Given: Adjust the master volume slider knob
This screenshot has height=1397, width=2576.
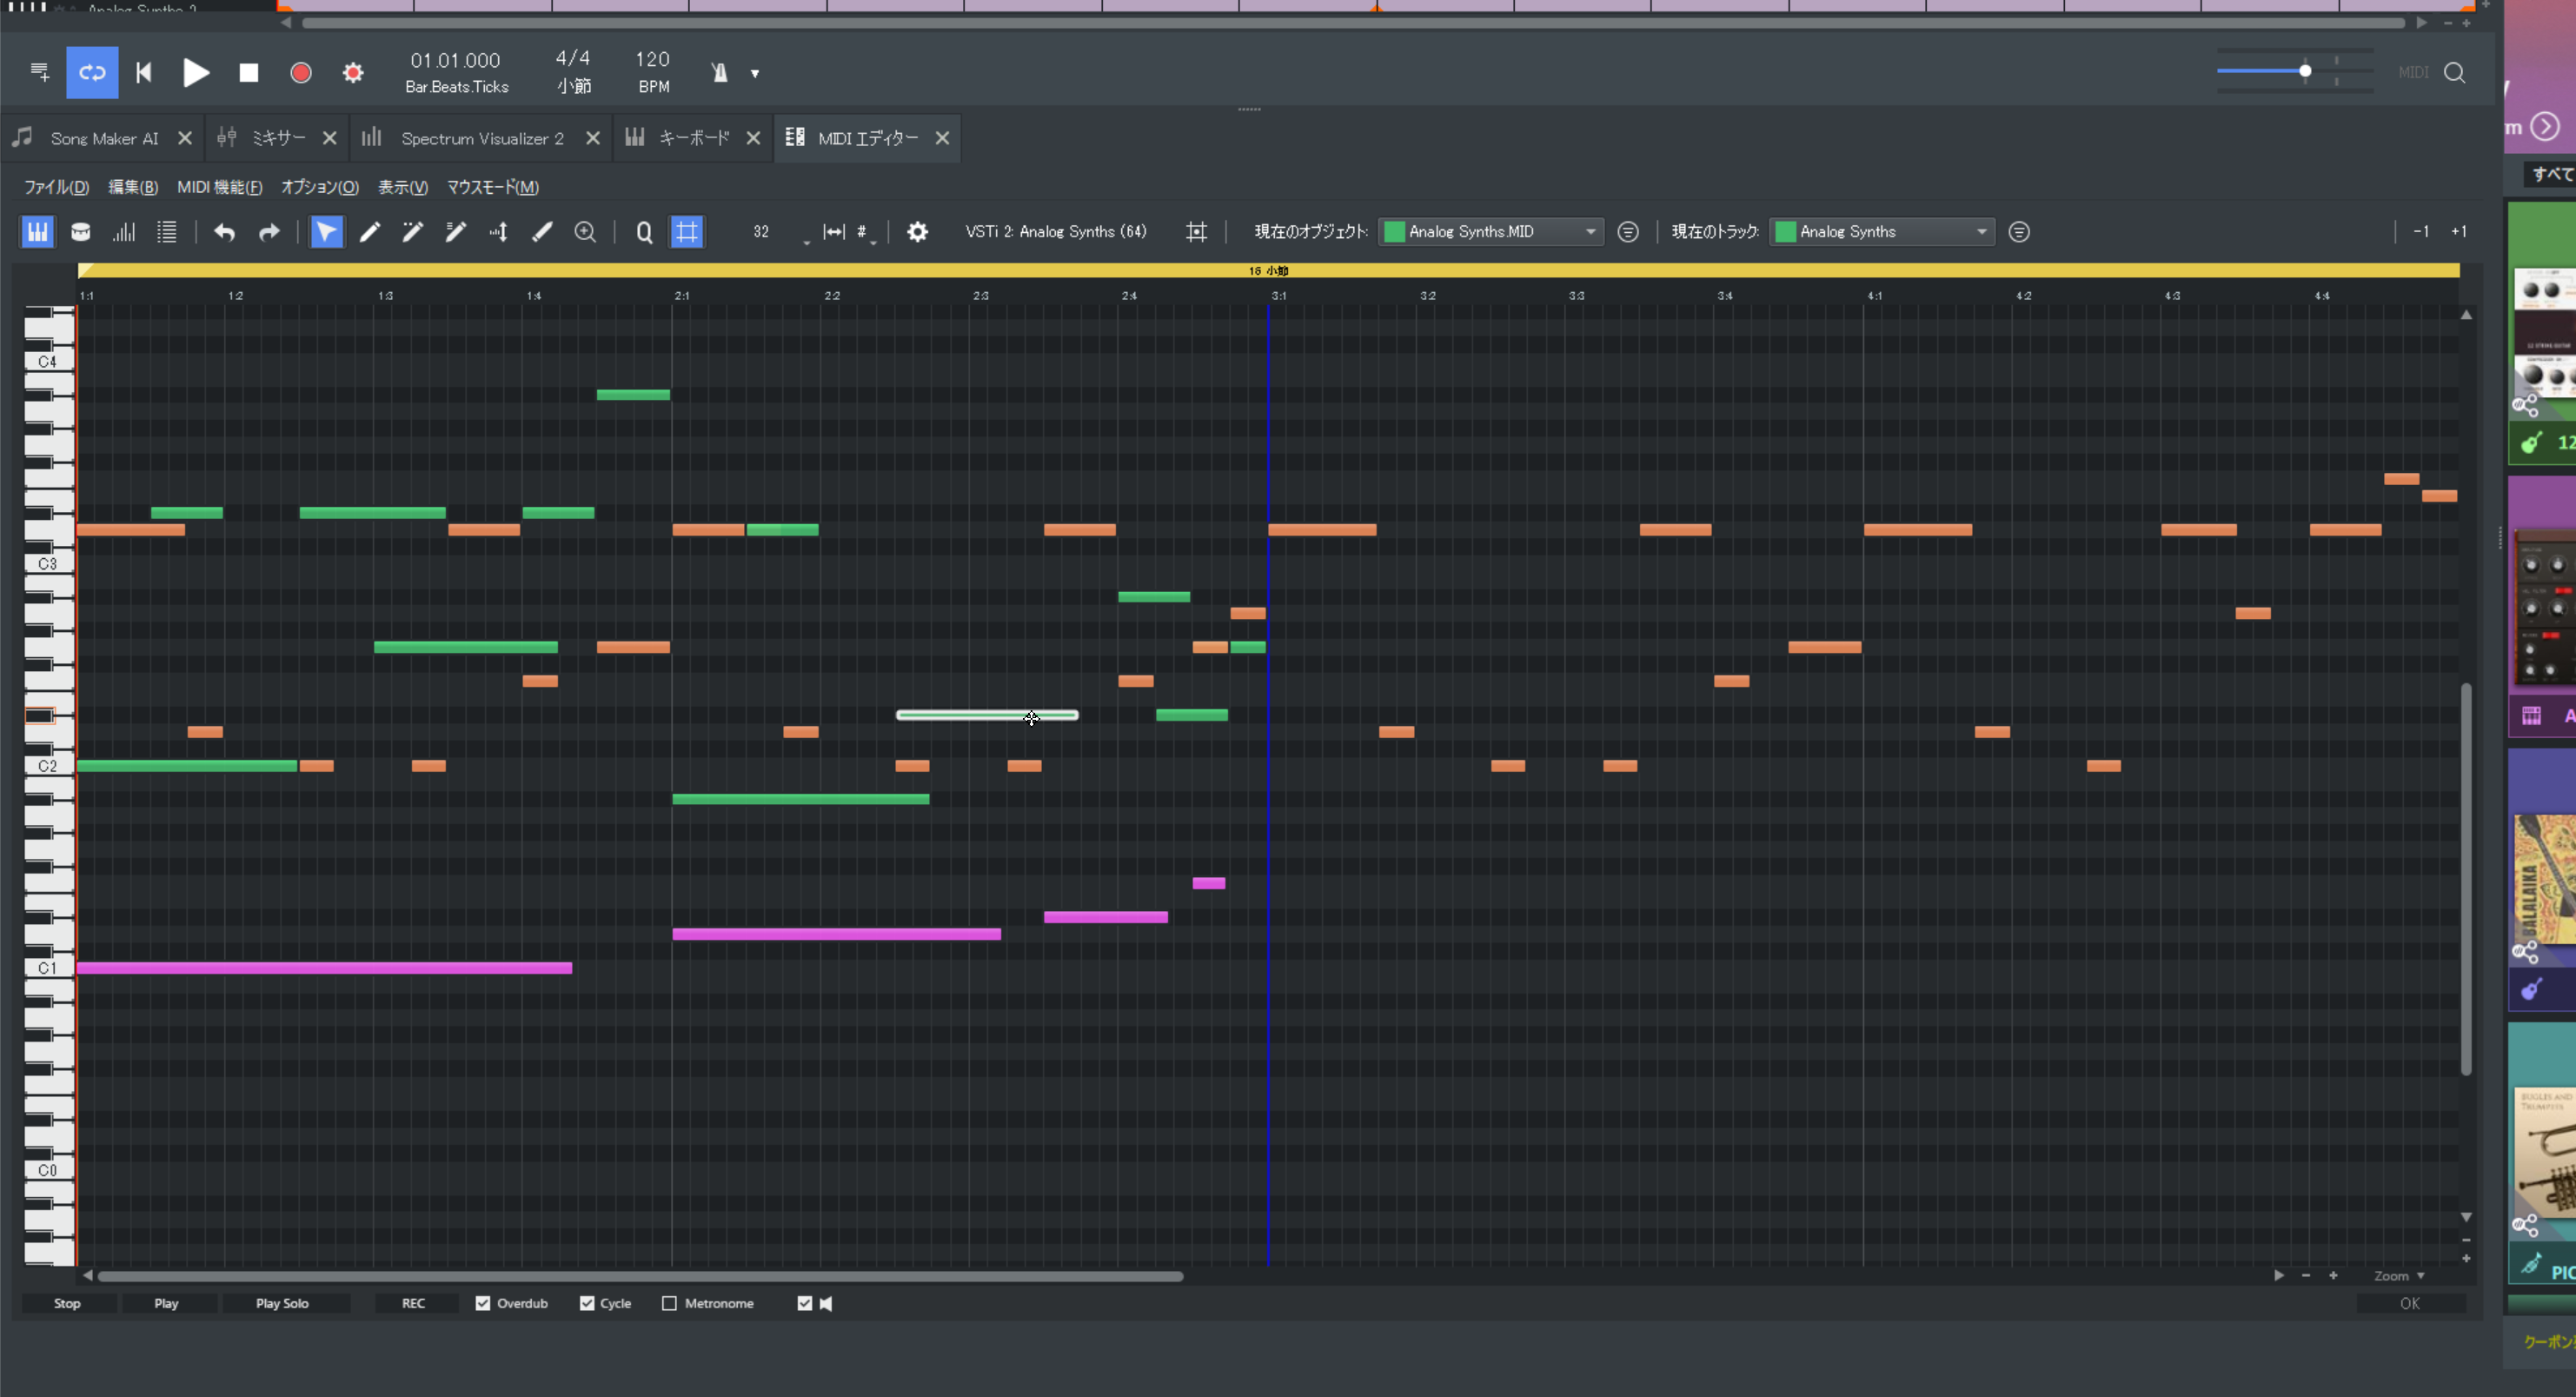Looking at the screenshot, I should [x=2305, y=71].
